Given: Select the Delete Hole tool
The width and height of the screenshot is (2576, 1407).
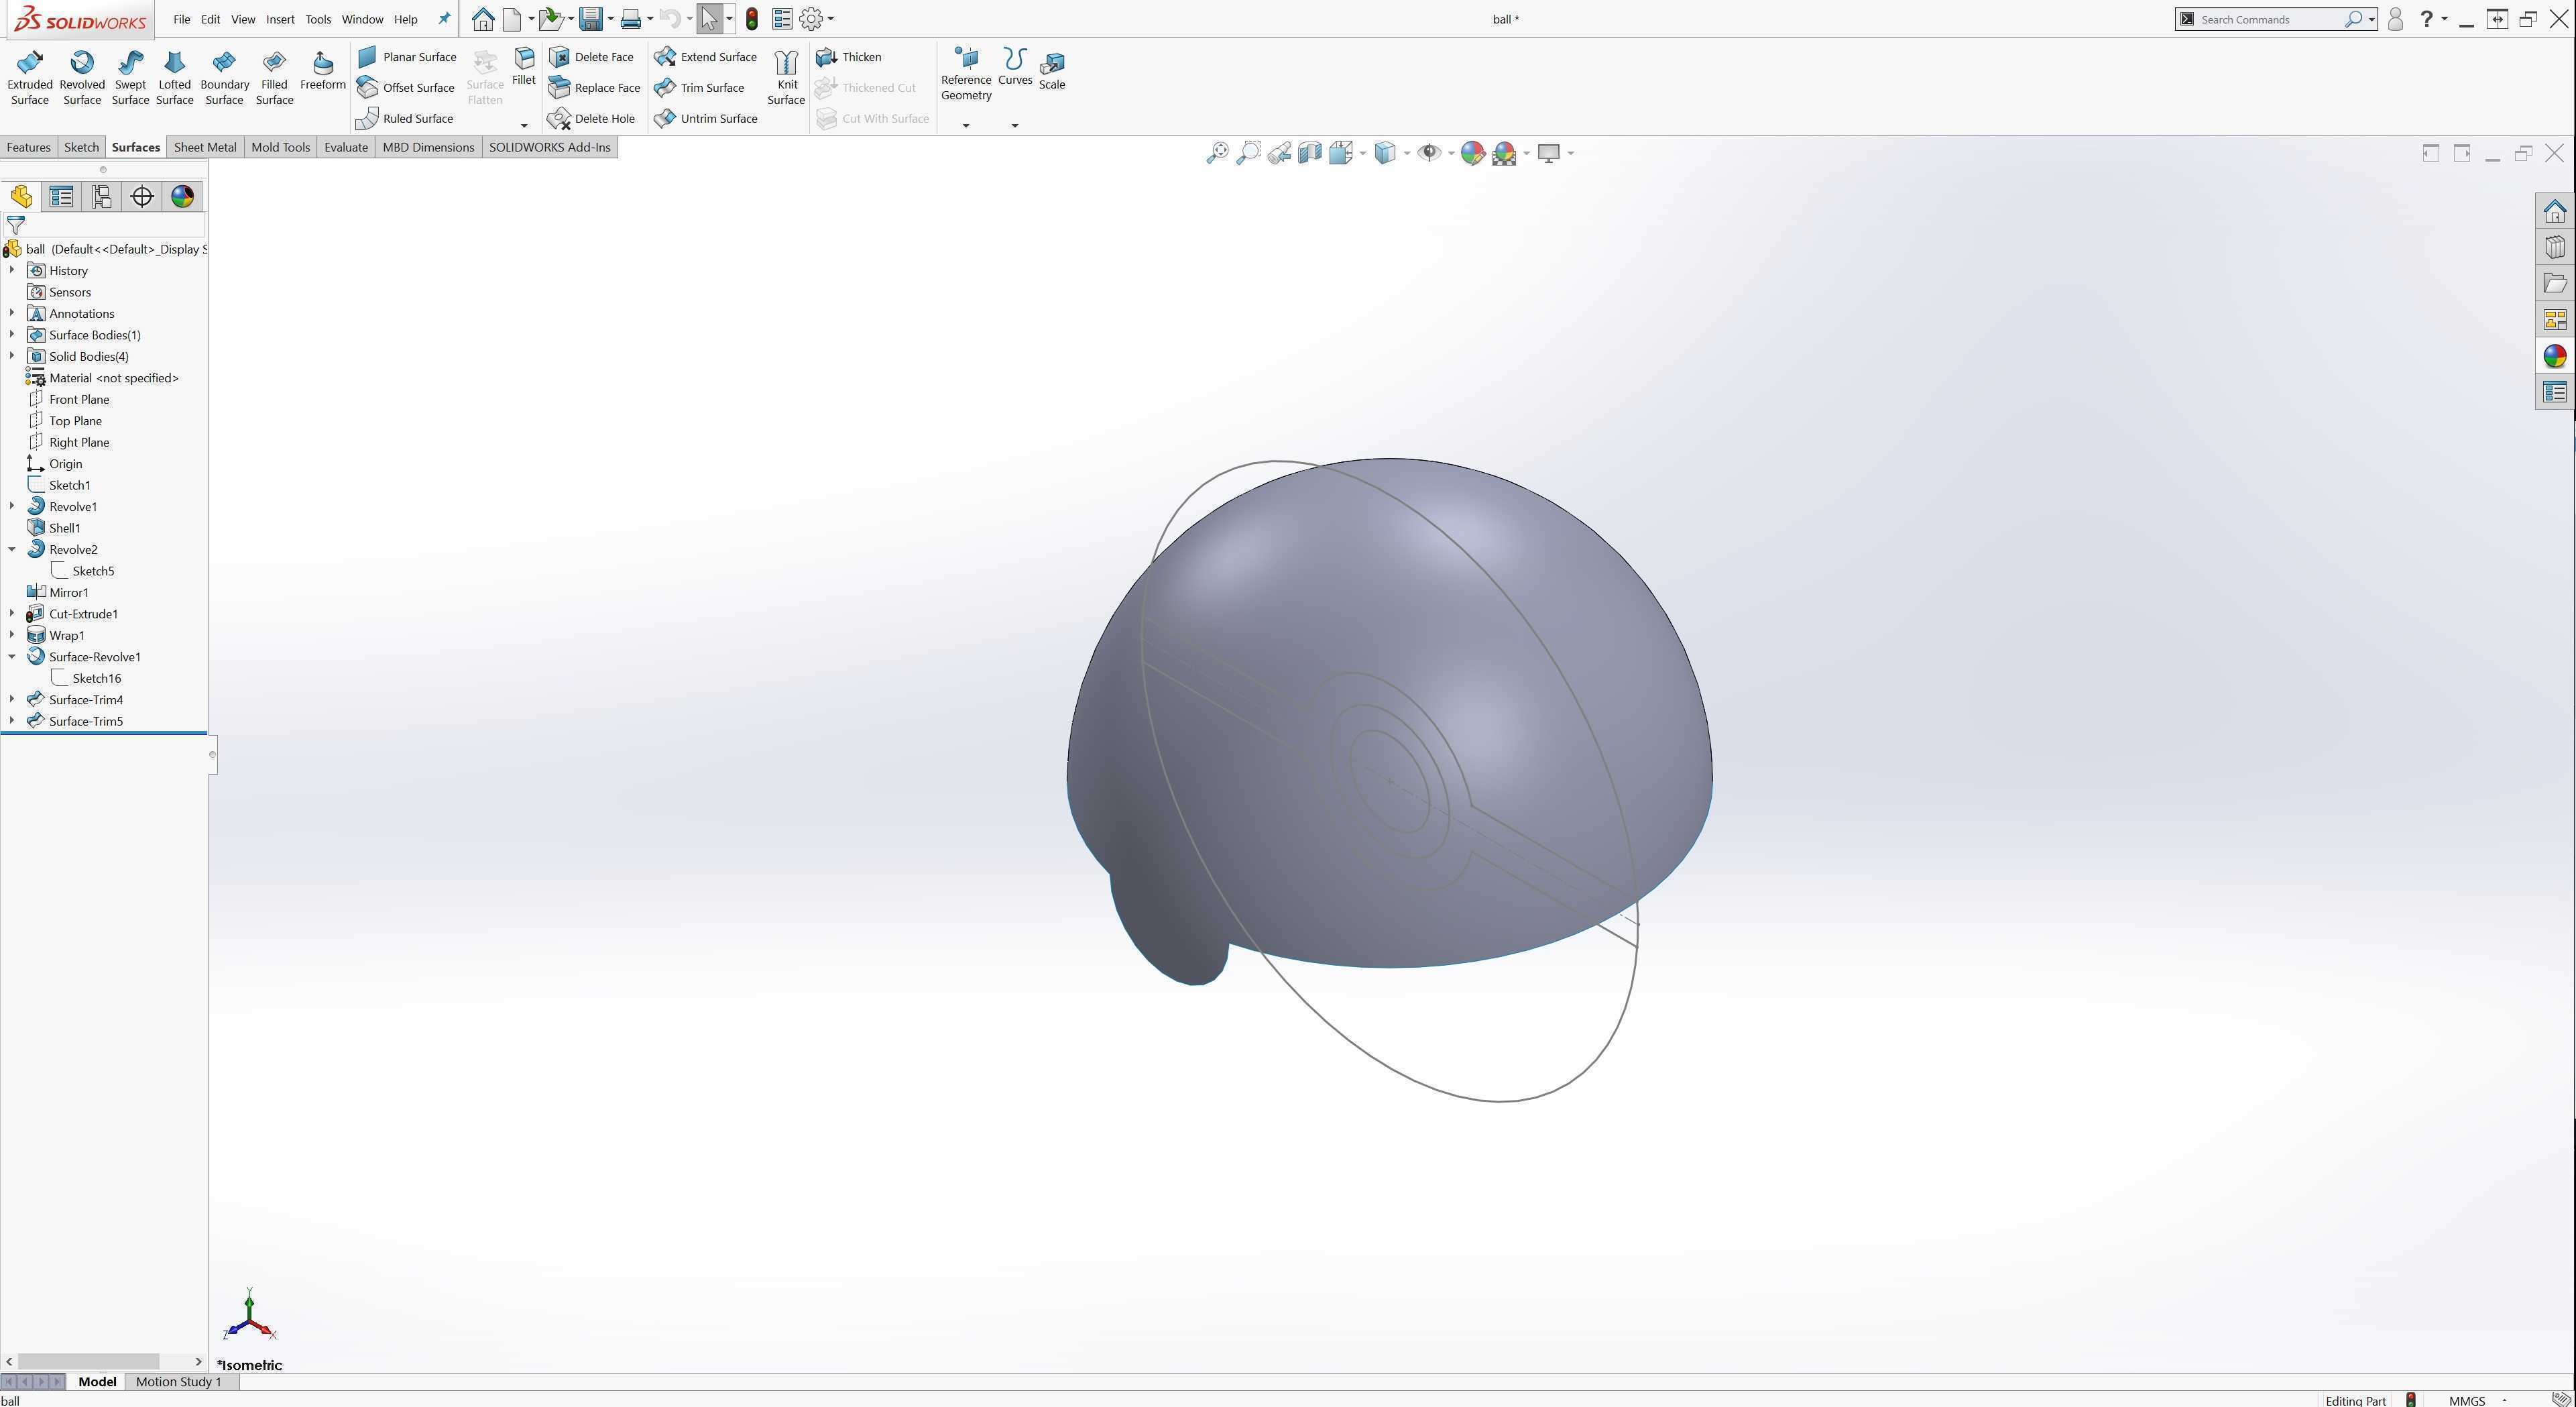Looking at the screenshot, I should (x=591, y=119).
